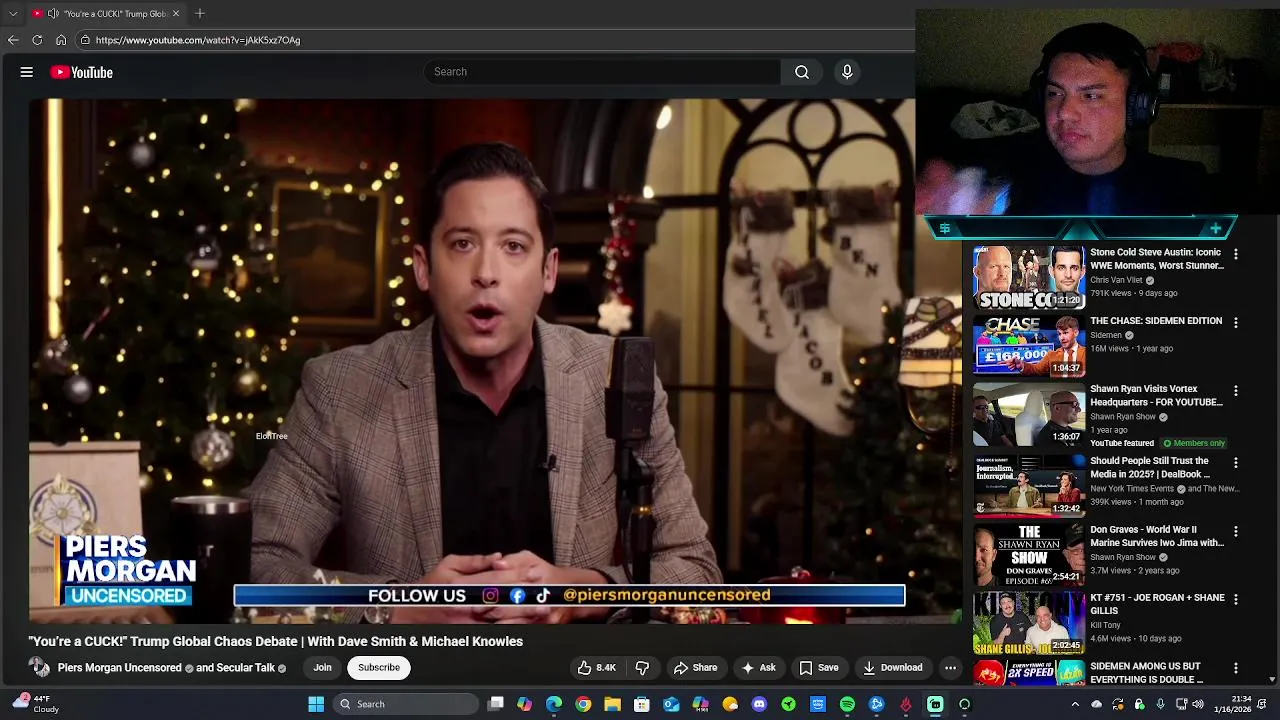This screenshot has height=720, width=1280.
Task: Open options menu for the Stone Cold video
Action: [1236, 254]
